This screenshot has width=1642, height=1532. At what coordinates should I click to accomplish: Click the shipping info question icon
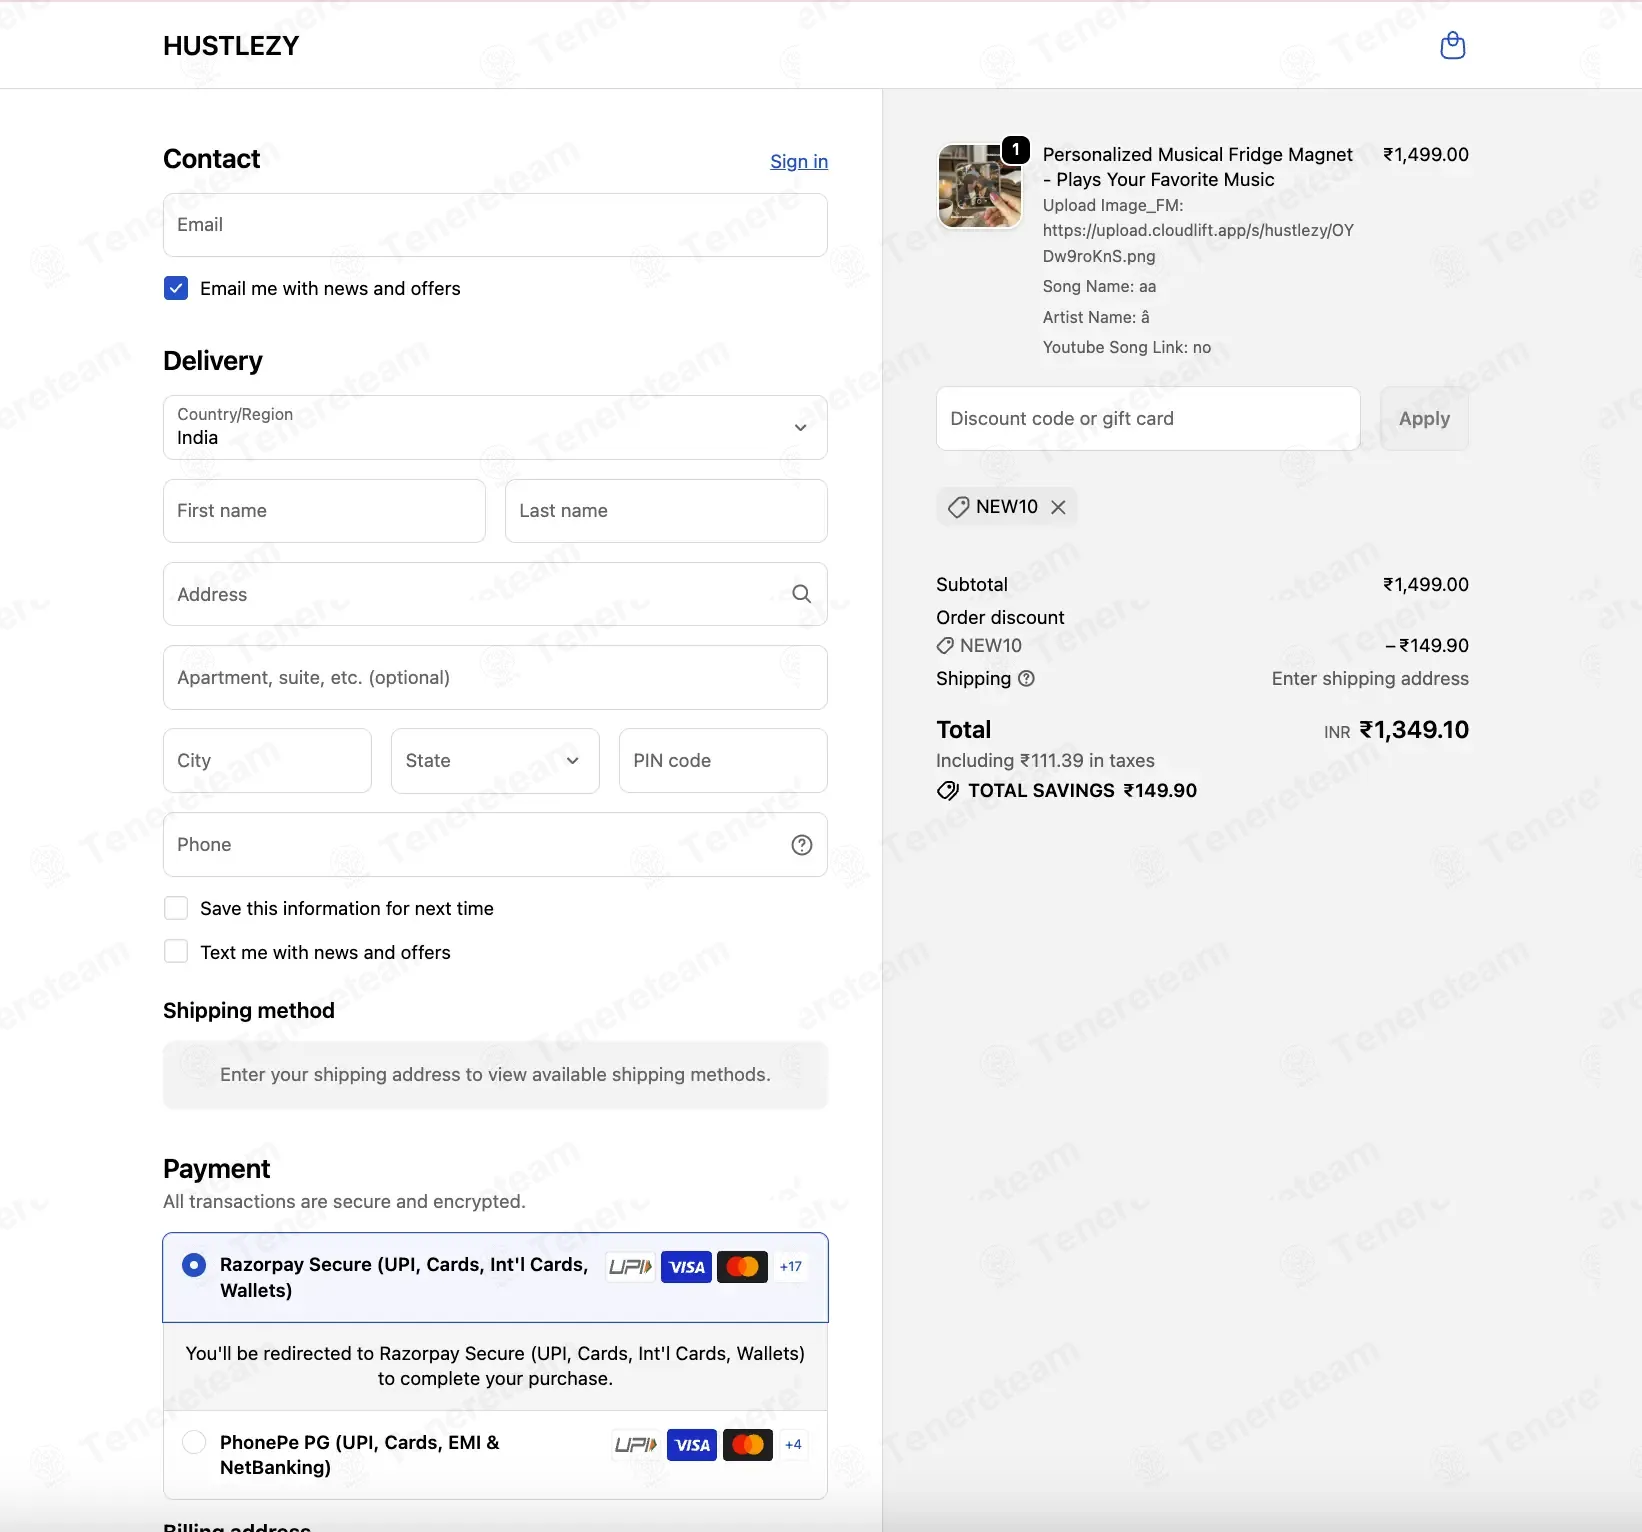point(1026,679)
